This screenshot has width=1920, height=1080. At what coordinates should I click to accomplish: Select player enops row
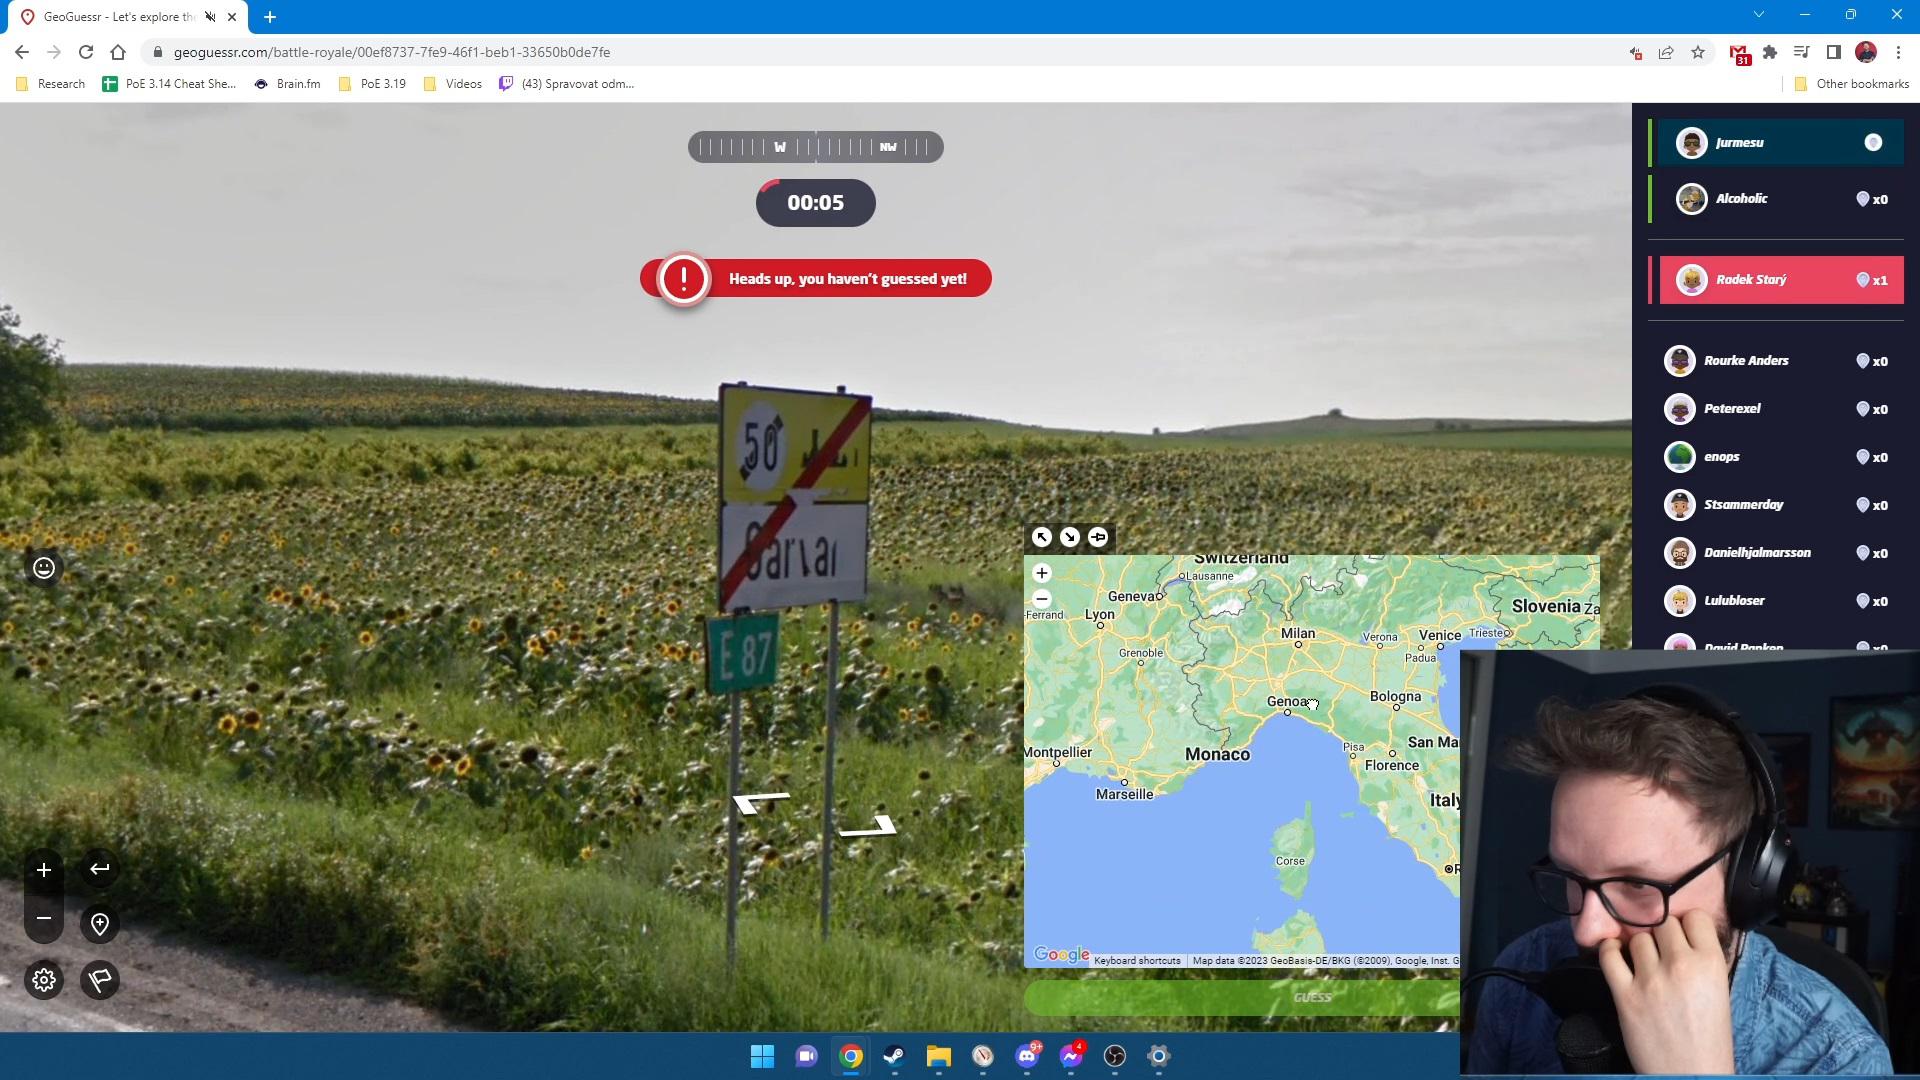point(1777,456)
